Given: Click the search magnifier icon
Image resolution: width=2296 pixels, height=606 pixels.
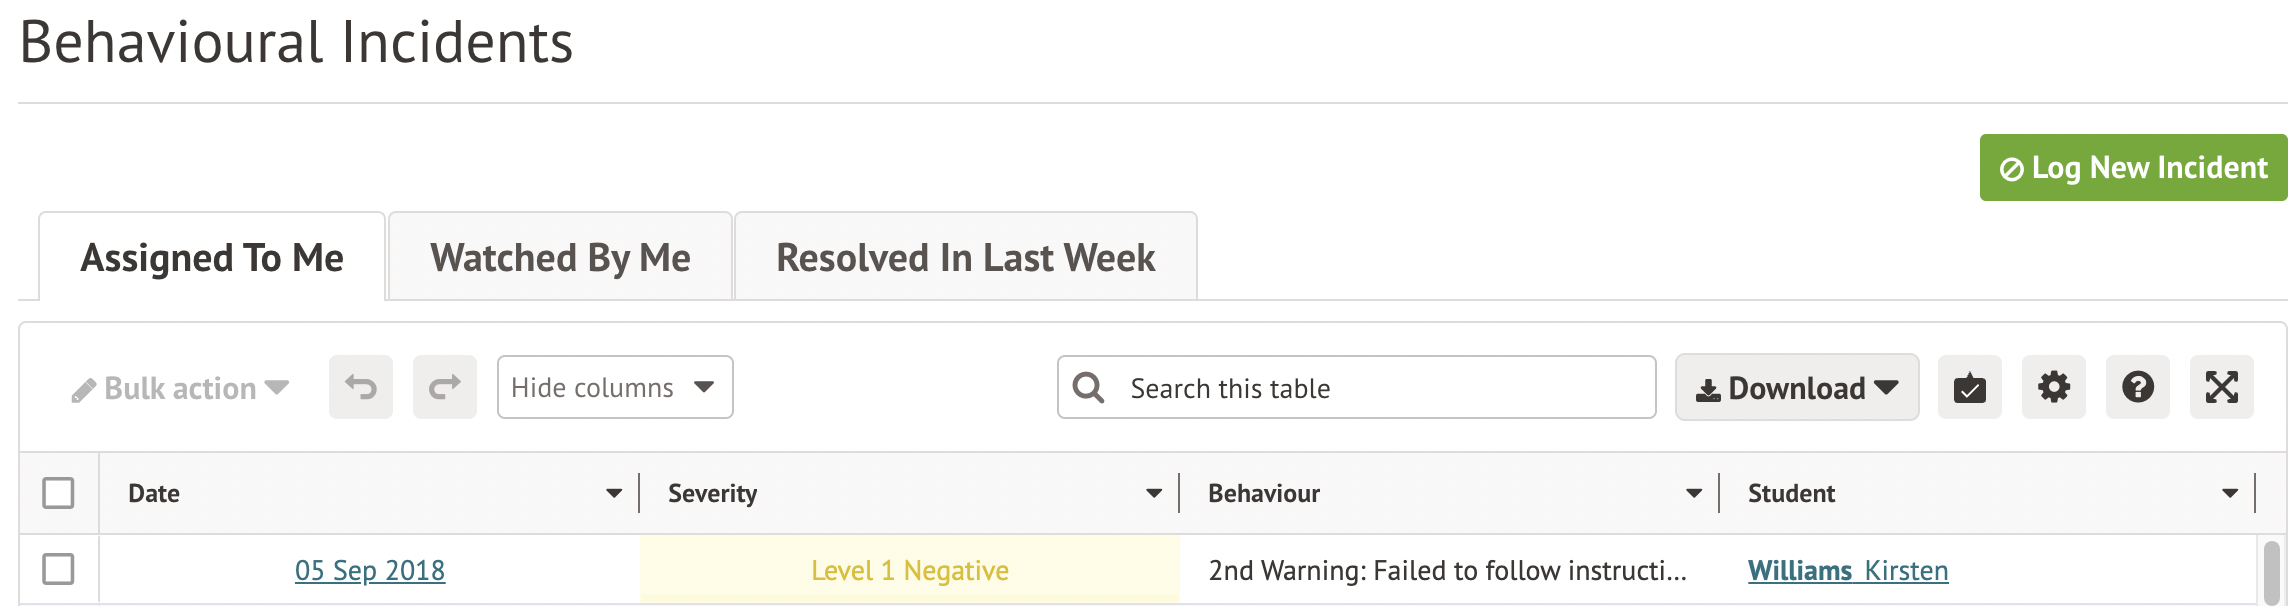Looking at the screenshot, I should [1088, 387].
